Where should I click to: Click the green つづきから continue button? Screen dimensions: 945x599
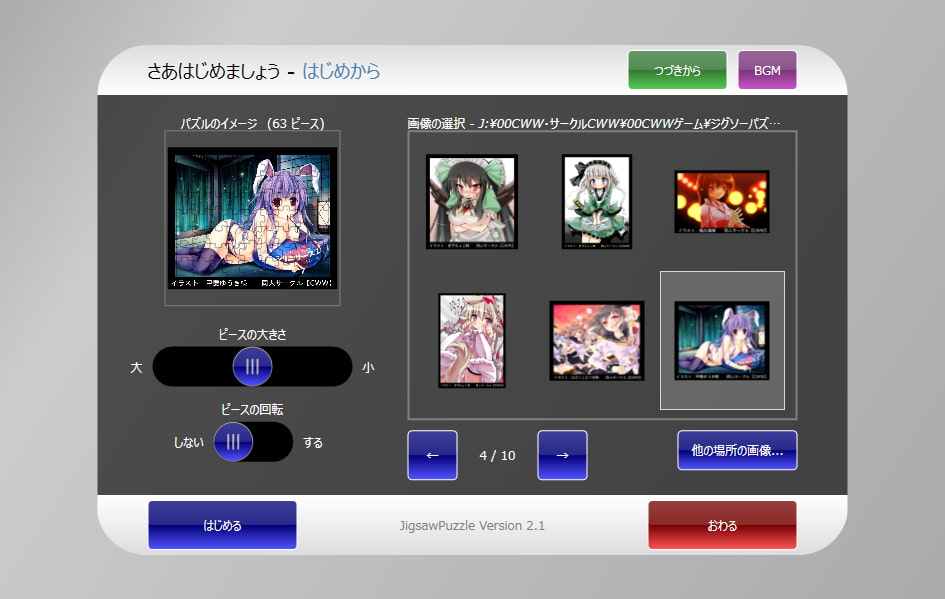pos(677,70)
